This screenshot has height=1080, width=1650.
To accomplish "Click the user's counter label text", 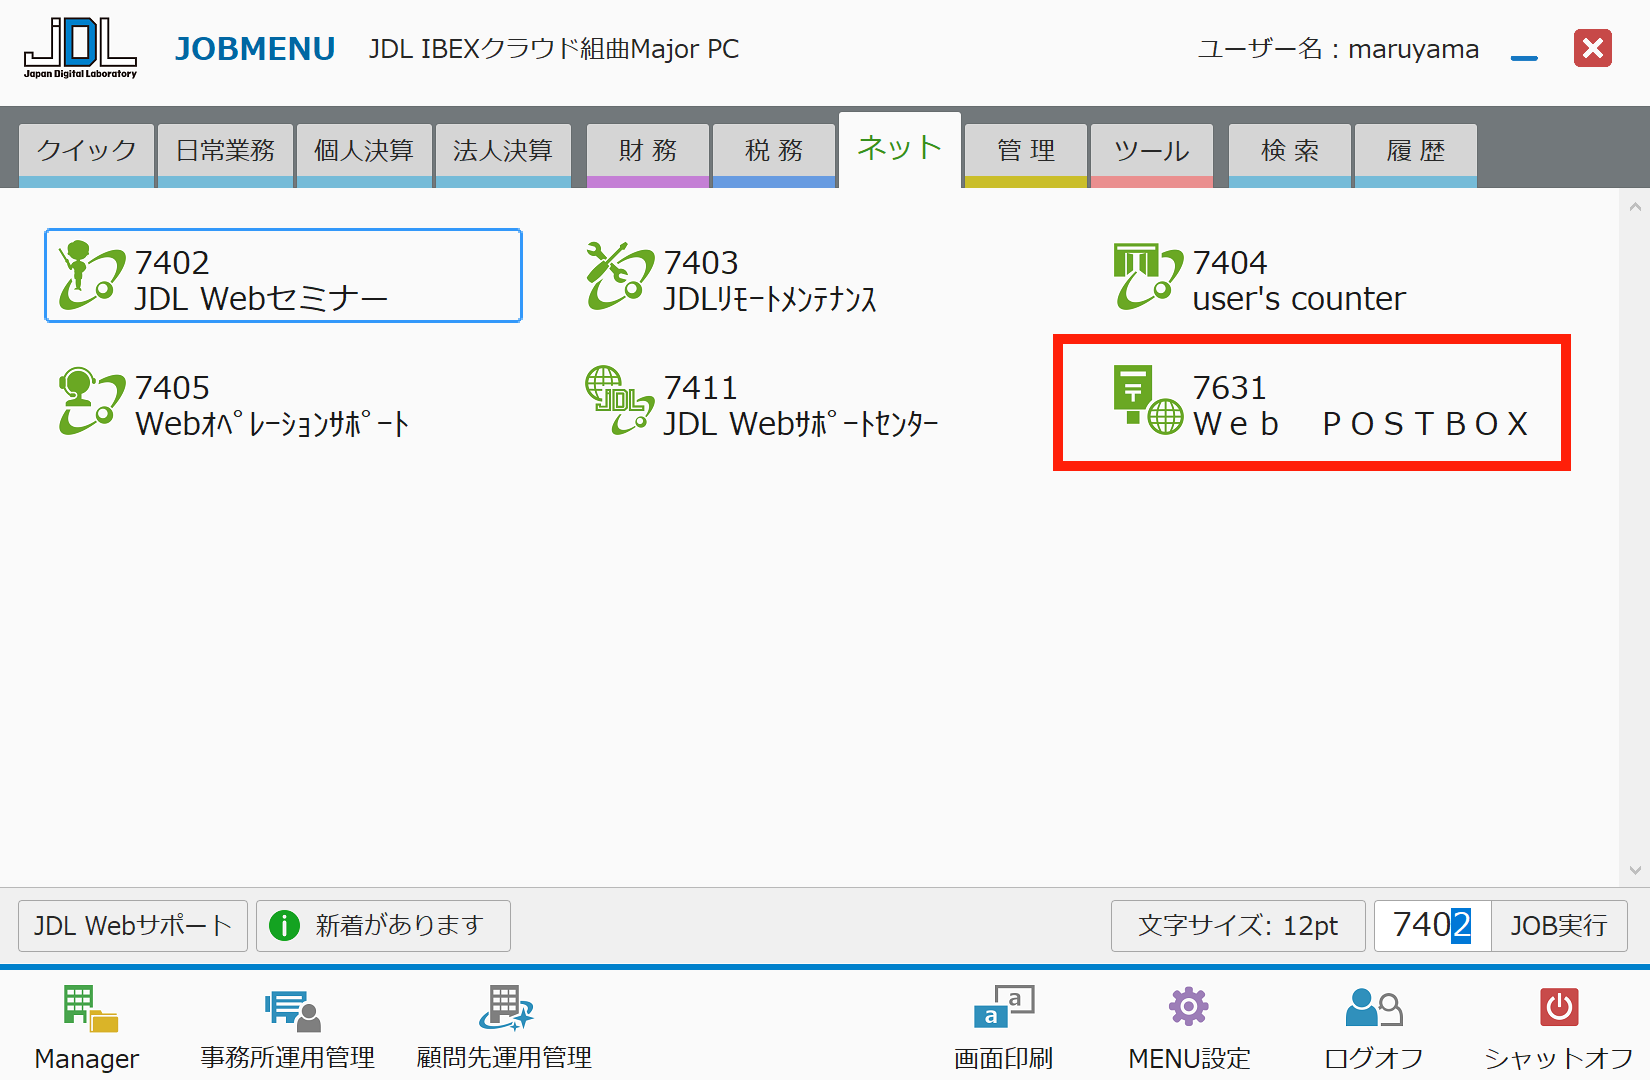I will click(x=1299, y=299).
